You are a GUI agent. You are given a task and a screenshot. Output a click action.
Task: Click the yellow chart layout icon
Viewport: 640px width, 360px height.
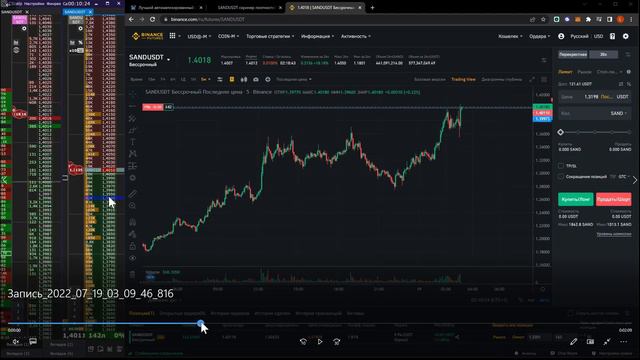click(231, 79)
